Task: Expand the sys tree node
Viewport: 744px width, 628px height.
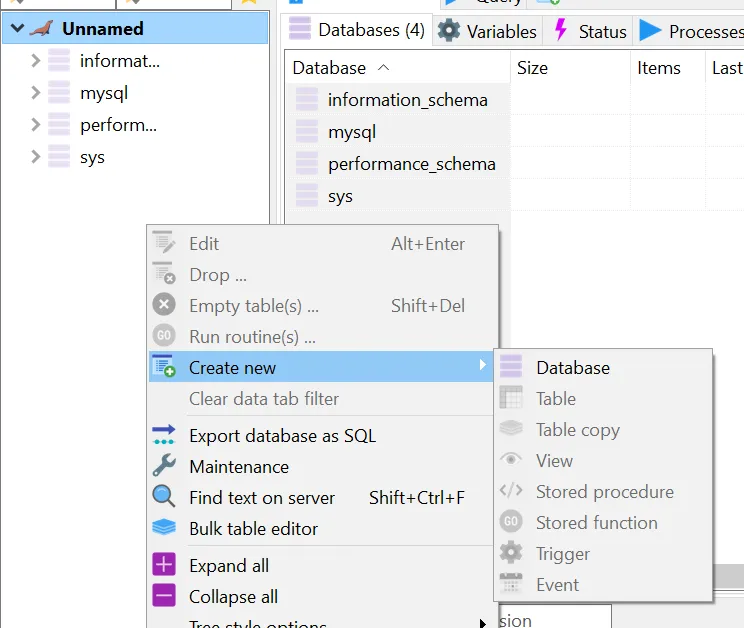Action: (x=36, y=157)
